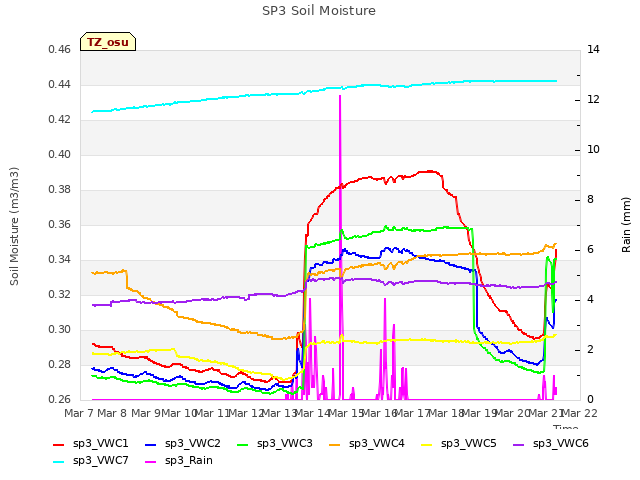Select sp3_VWC5 legend entry
This screenshot has width=640, height=480.
point(459,444)
